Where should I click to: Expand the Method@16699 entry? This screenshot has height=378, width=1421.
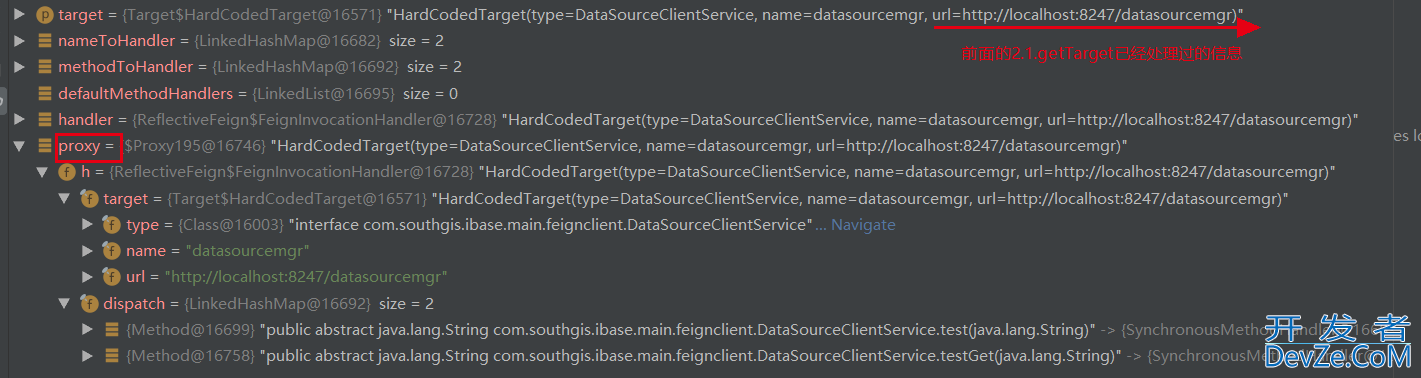tap(88, 329)
